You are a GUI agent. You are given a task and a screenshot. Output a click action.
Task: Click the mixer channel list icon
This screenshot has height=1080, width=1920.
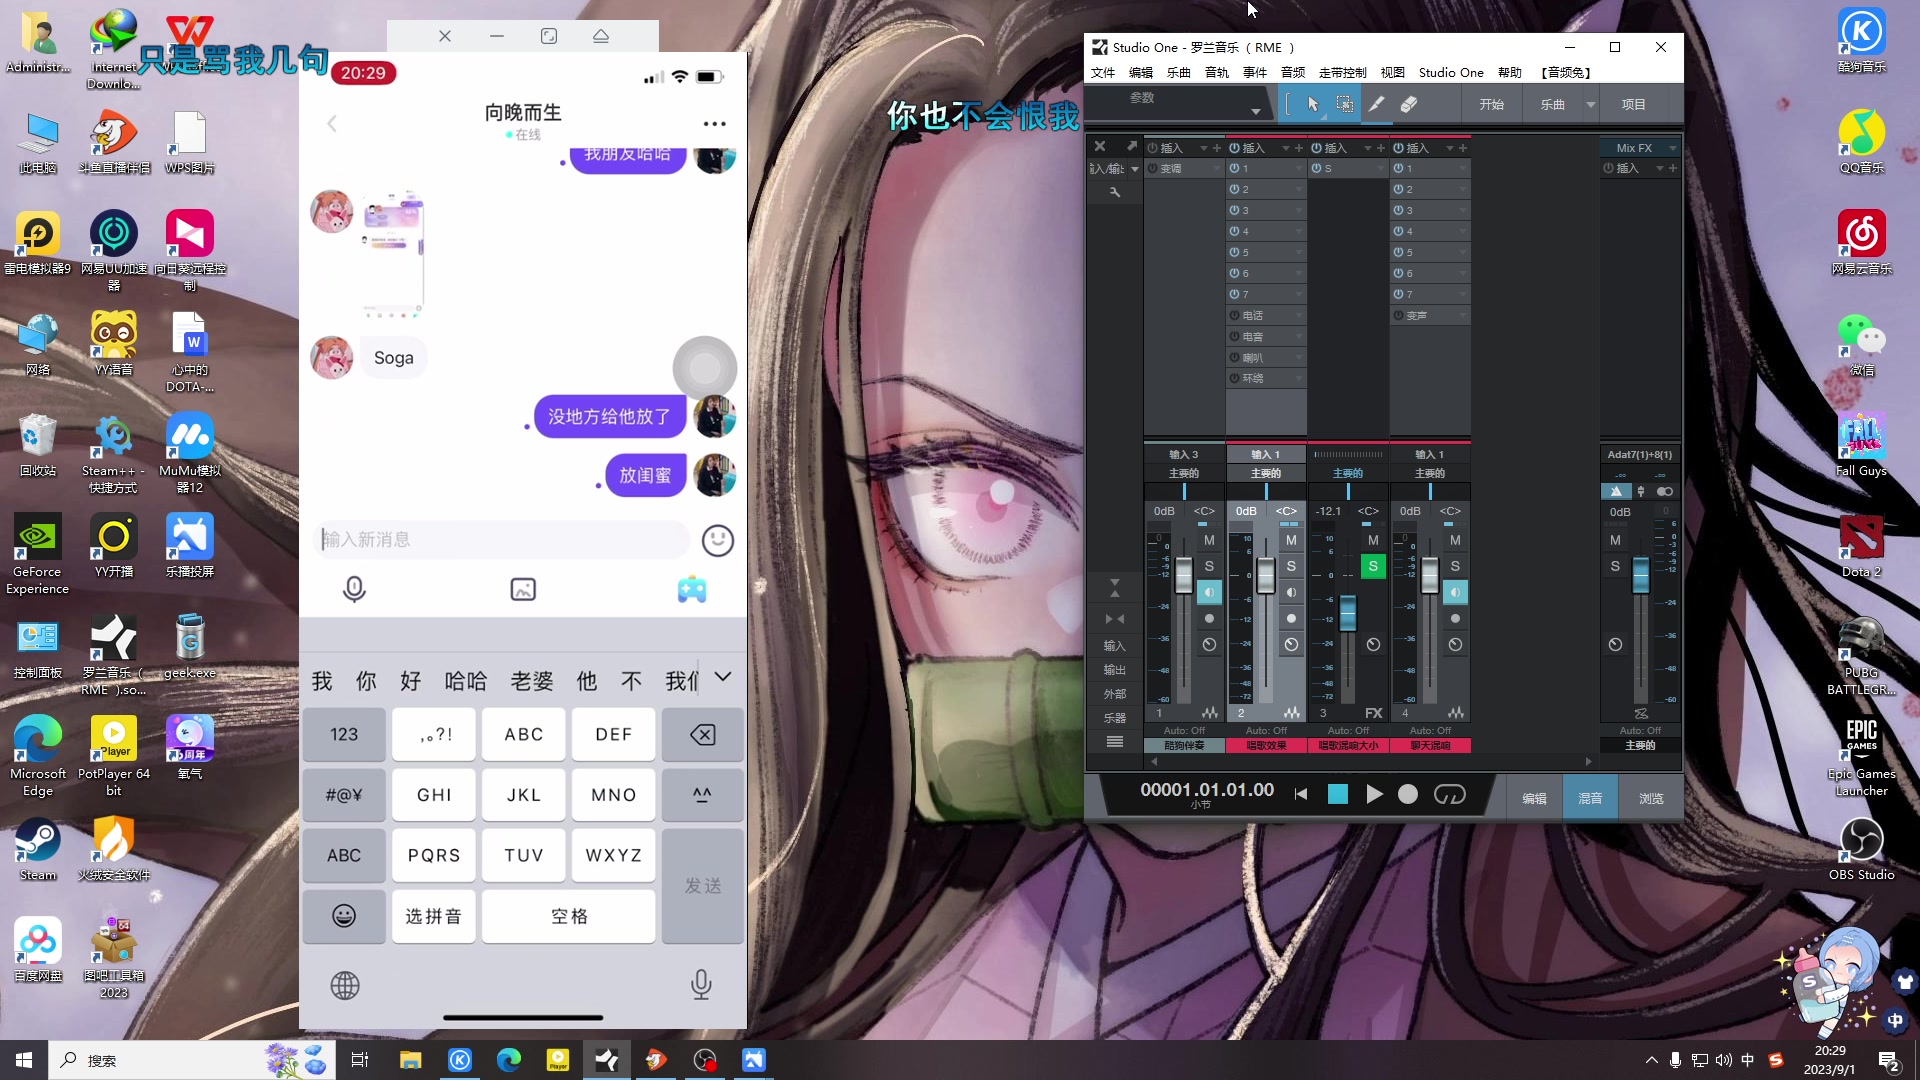pyautogui.click(x=1115, y=742)
